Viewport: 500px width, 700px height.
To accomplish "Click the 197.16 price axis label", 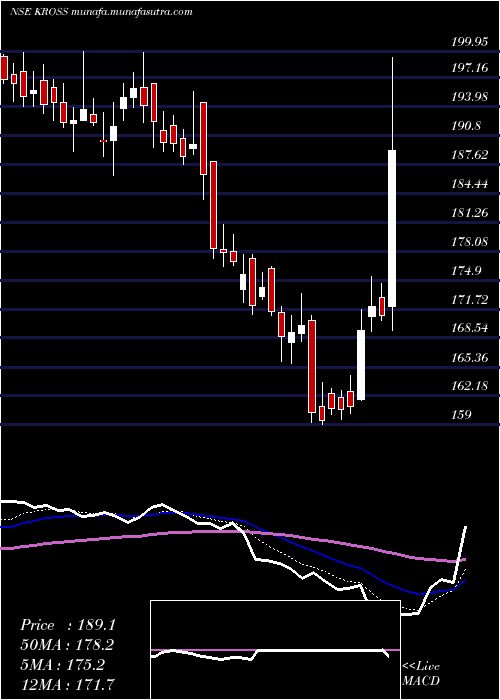I will [469, 68].
